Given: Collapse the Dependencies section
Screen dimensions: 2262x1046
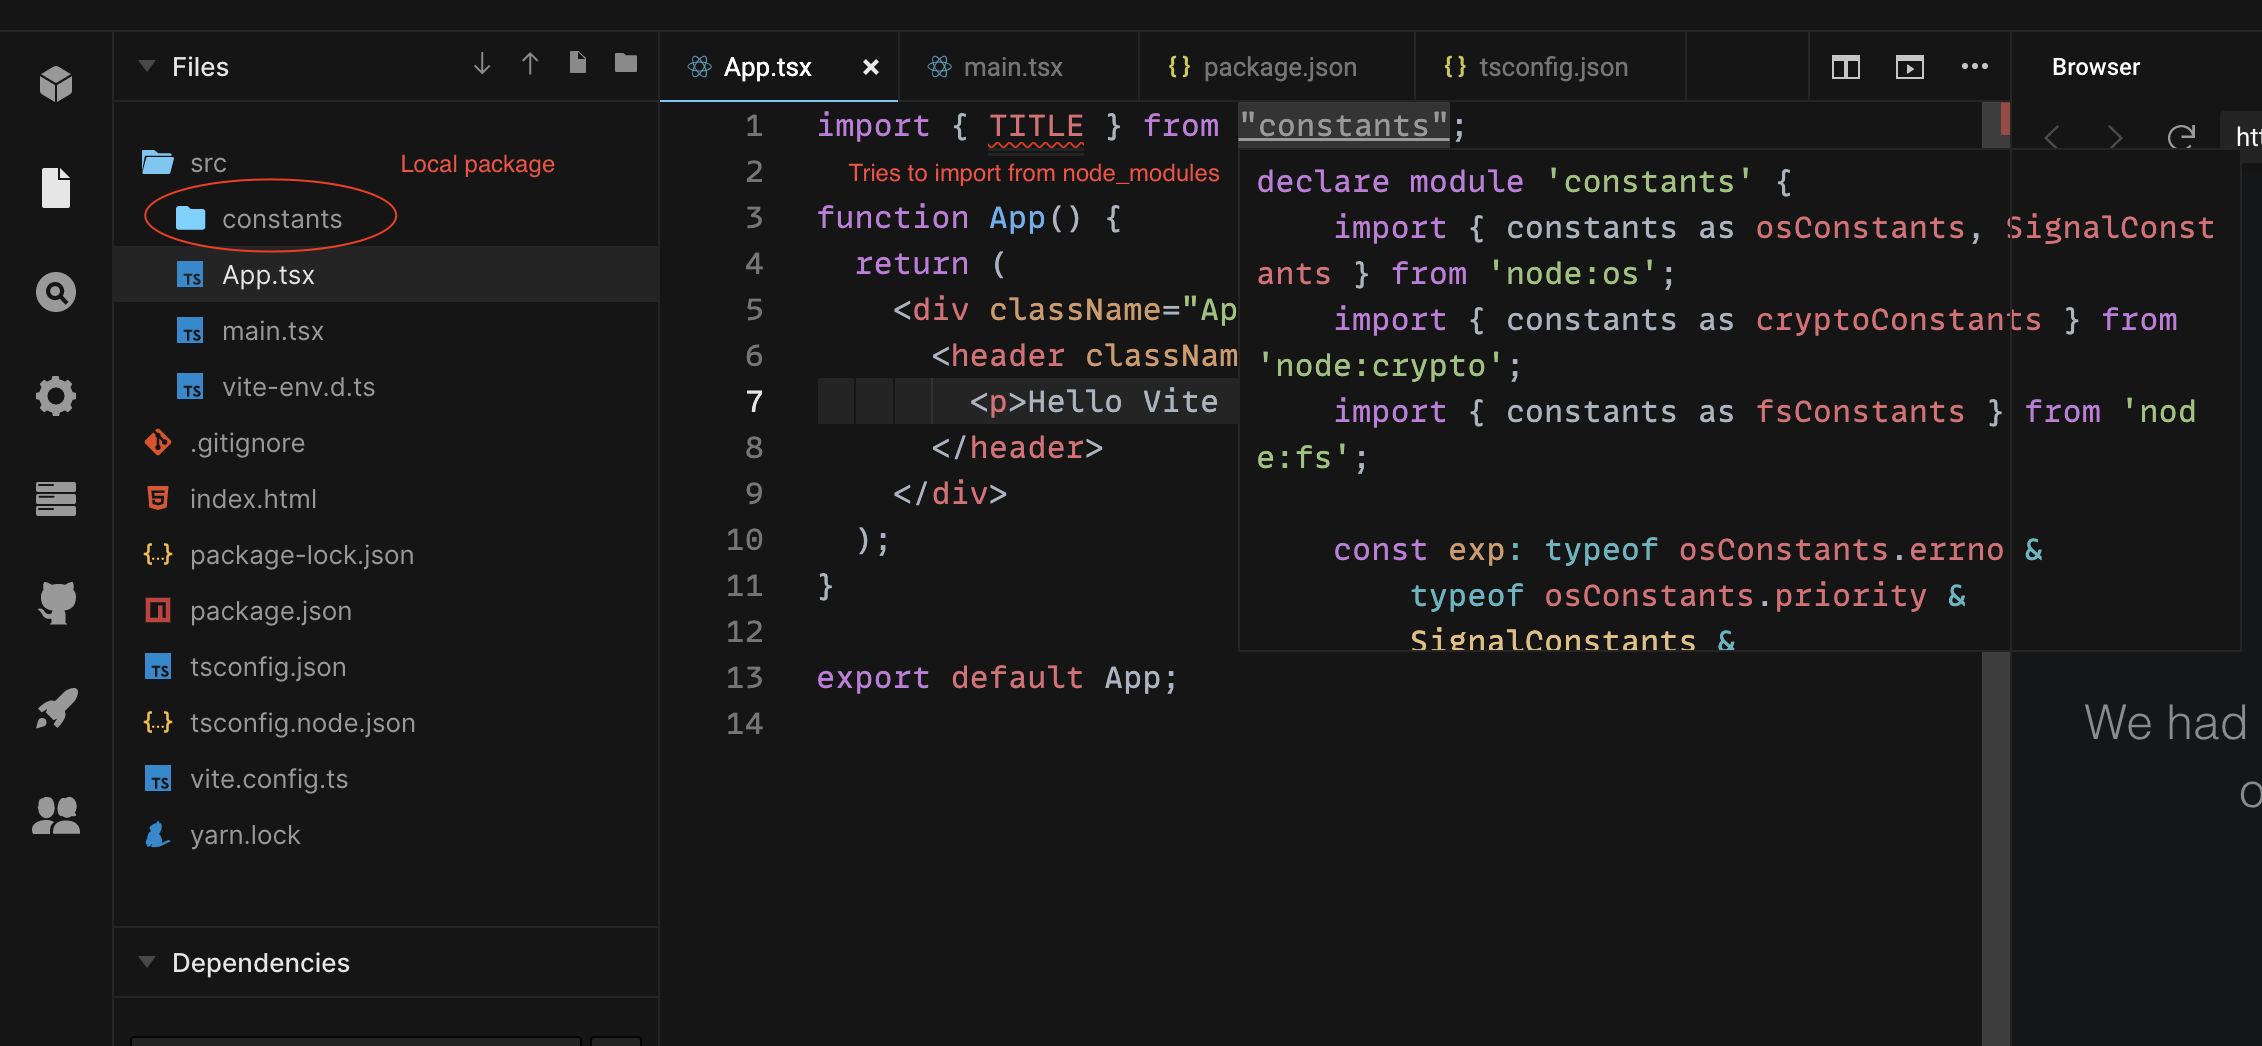Looking at the screenshot, I should tap(146, 961).
